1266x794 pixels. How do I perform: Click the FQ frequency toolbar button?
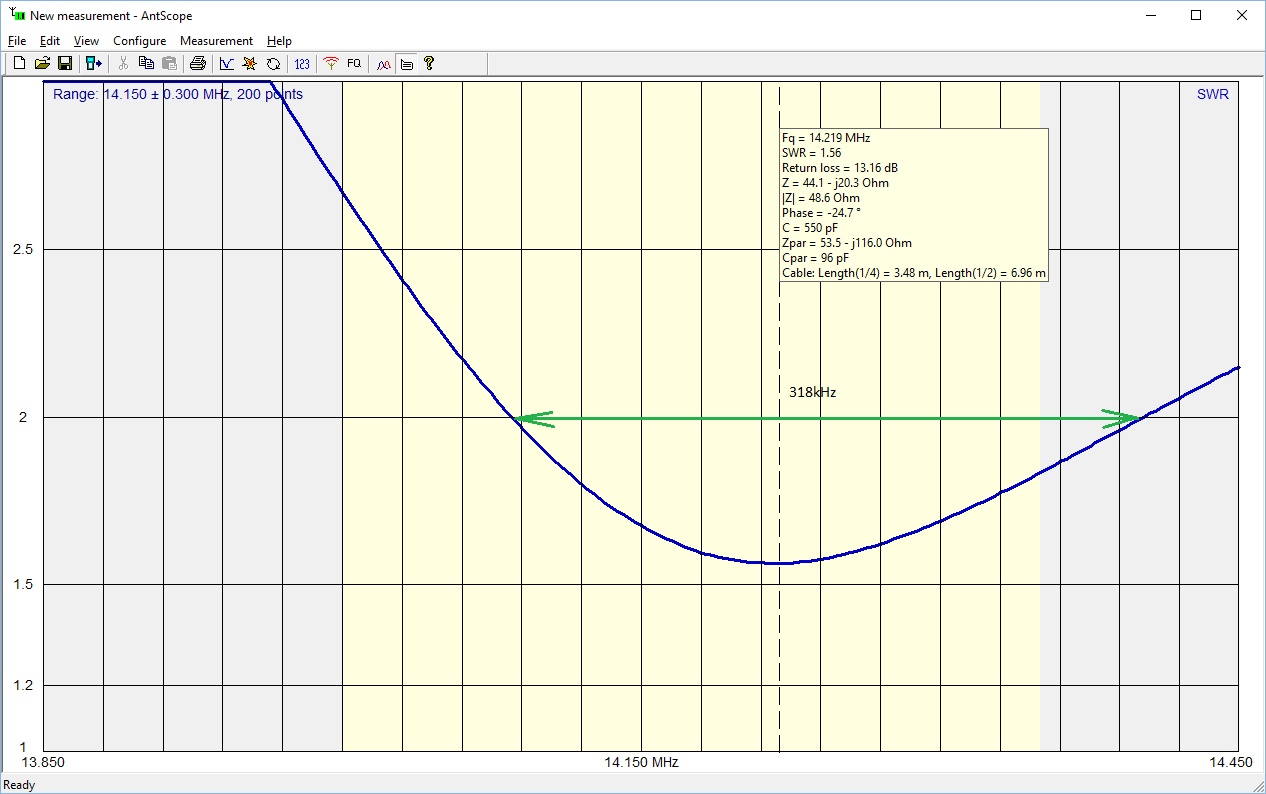coord(354,64)
